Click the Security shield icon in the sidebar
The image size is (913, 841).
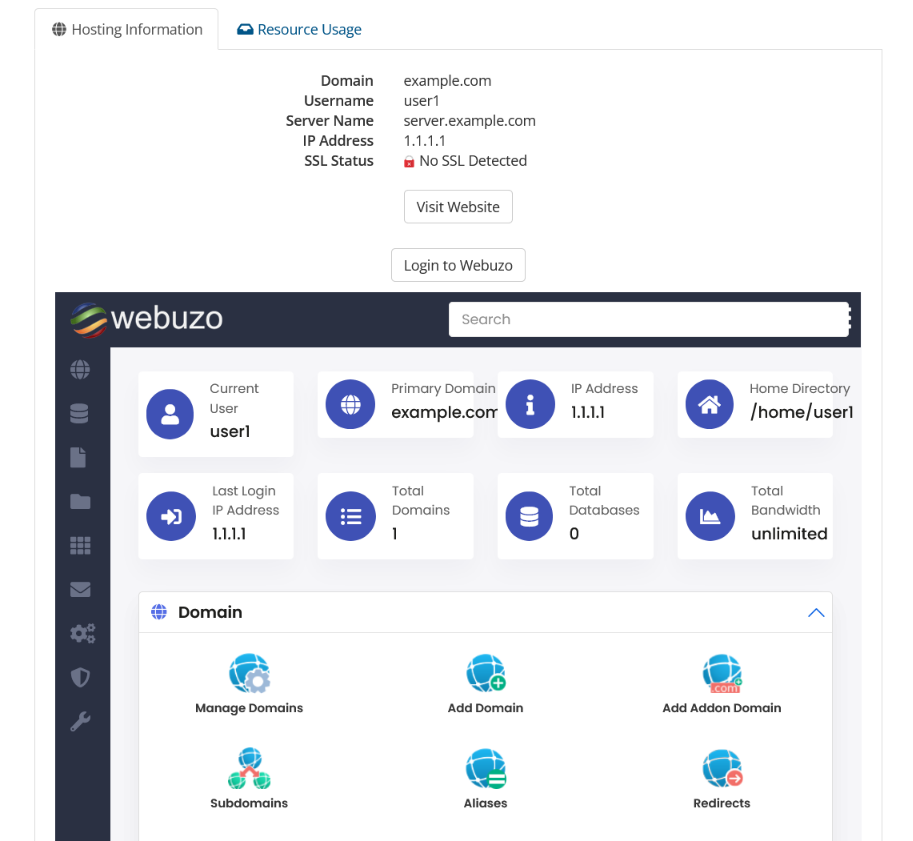[82, 677]
